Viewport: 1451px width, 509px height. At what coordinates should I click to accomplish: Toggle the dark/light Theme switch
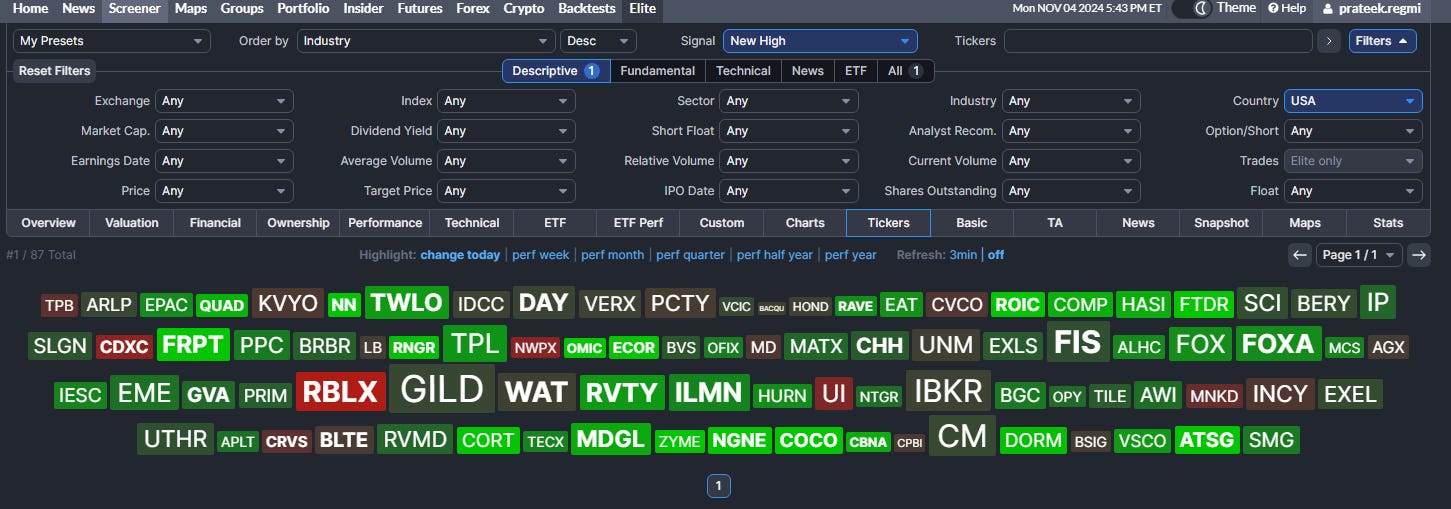[1191, 8]
